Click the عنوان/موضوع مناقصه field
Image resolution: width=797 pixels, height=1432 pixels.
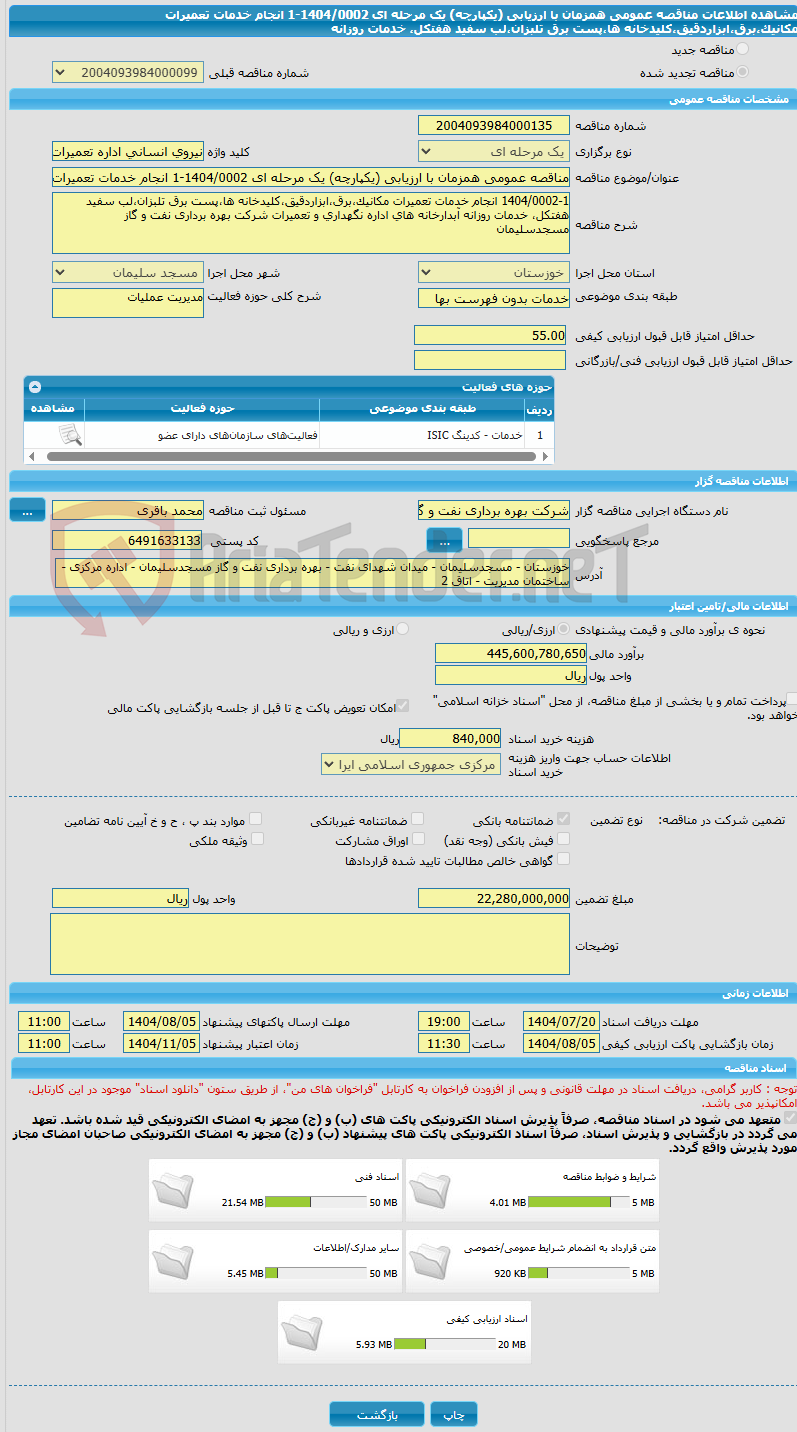pos(311,177)
